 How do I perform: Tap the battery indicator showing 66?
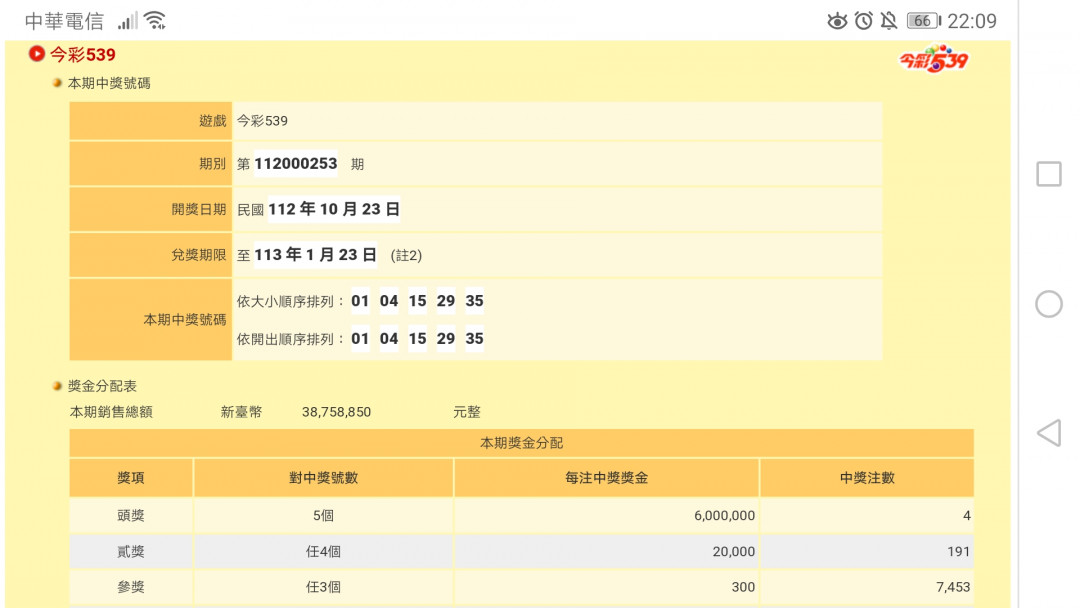924,21
